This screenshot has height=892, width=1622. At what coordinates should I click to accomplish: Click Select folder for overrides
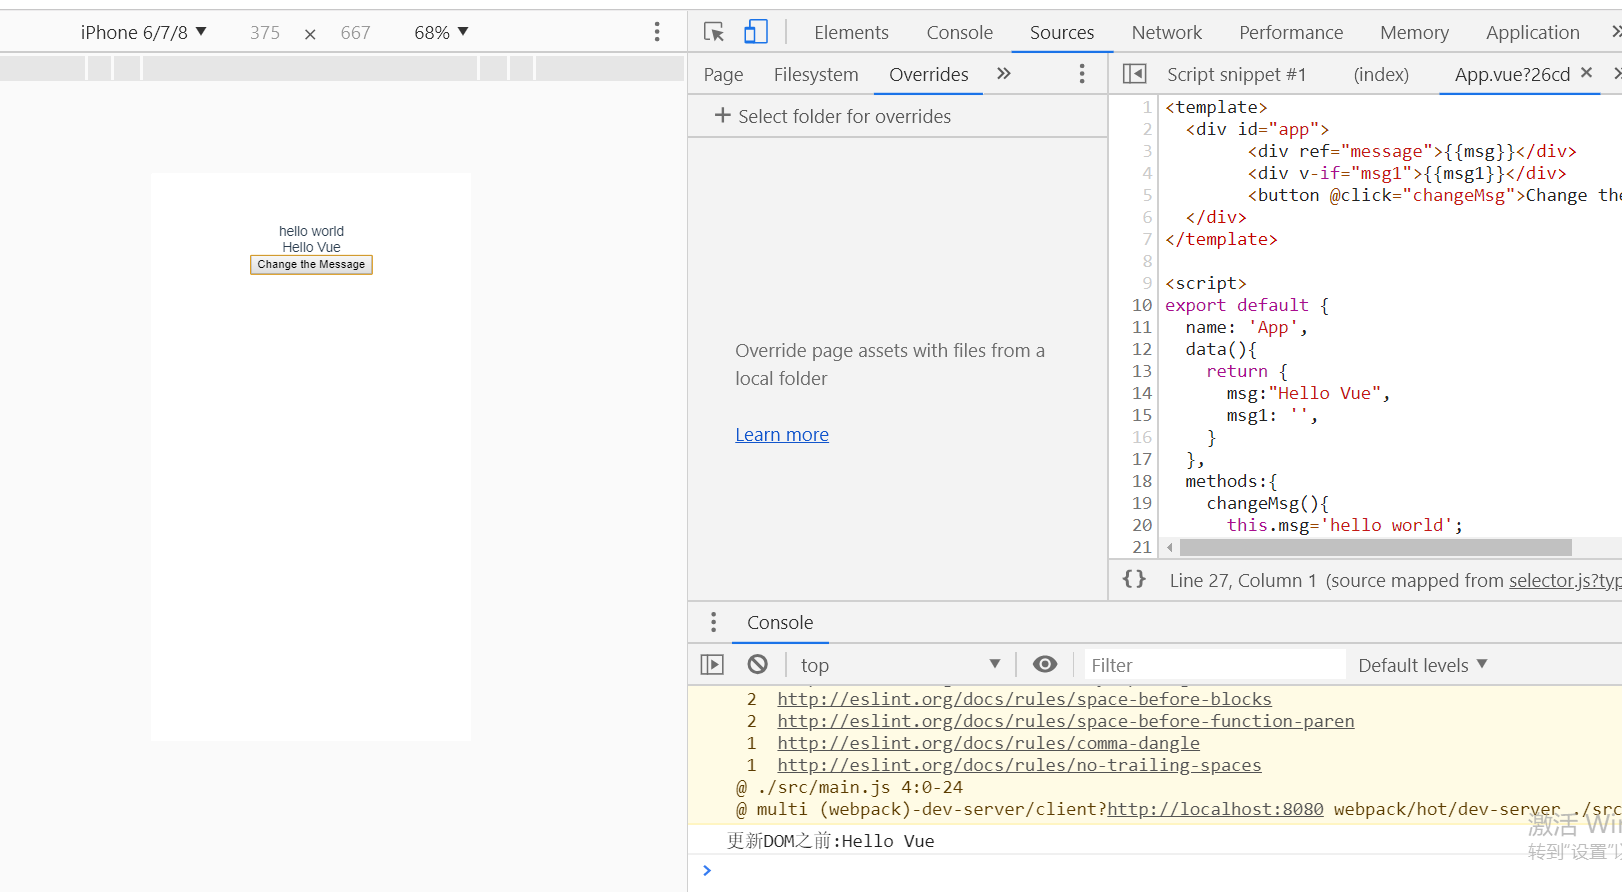pos(844,116)
